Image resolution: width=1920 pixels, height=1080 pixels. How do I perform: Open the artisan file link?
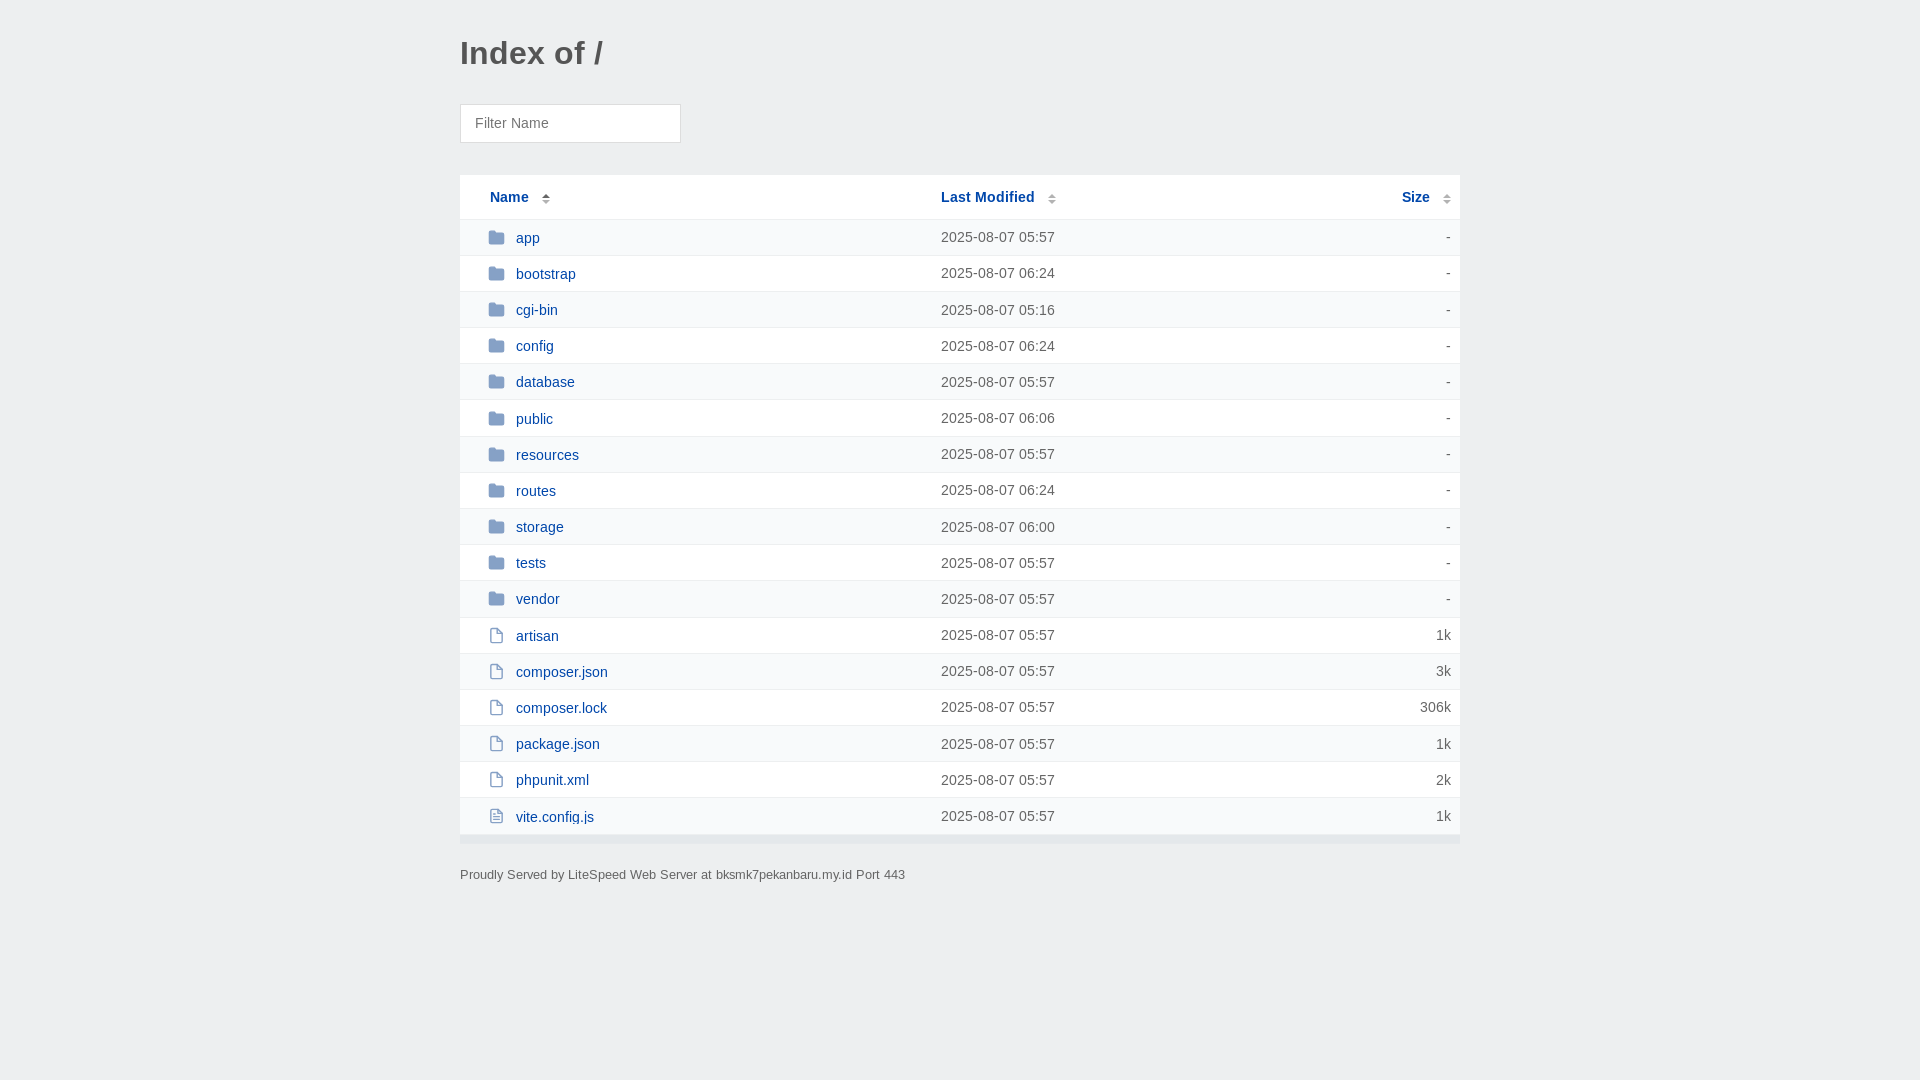pos(537,636)
